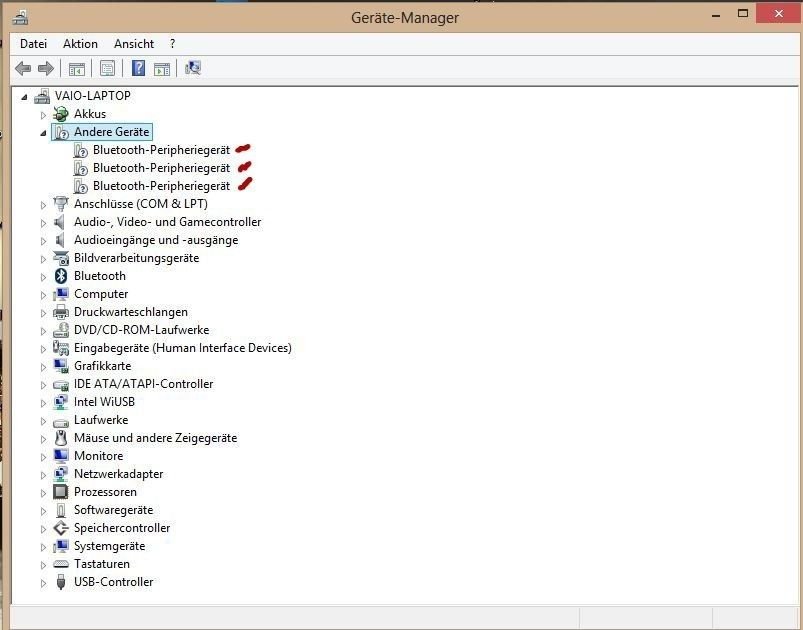
Task: Close the Geräte-Manager window
Action: (x=779, y=14)
